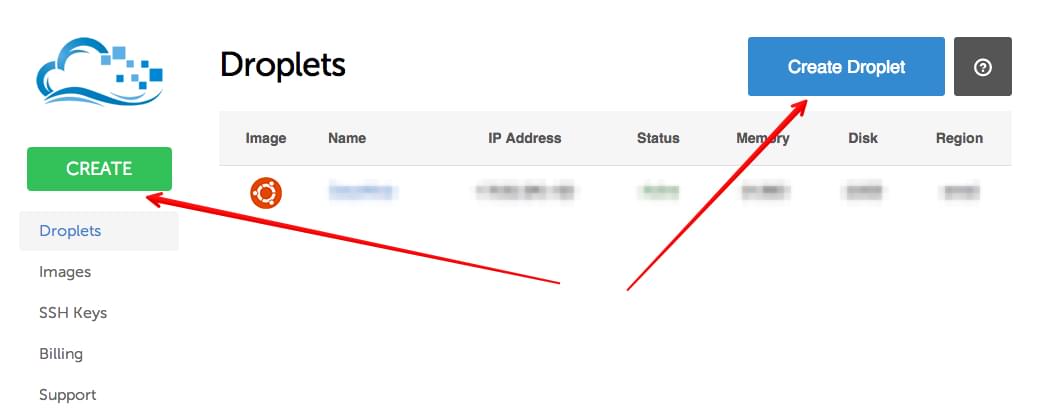Click the Memory column header
This screenshot has width=1047, height=417.
(x=763, y=139)
